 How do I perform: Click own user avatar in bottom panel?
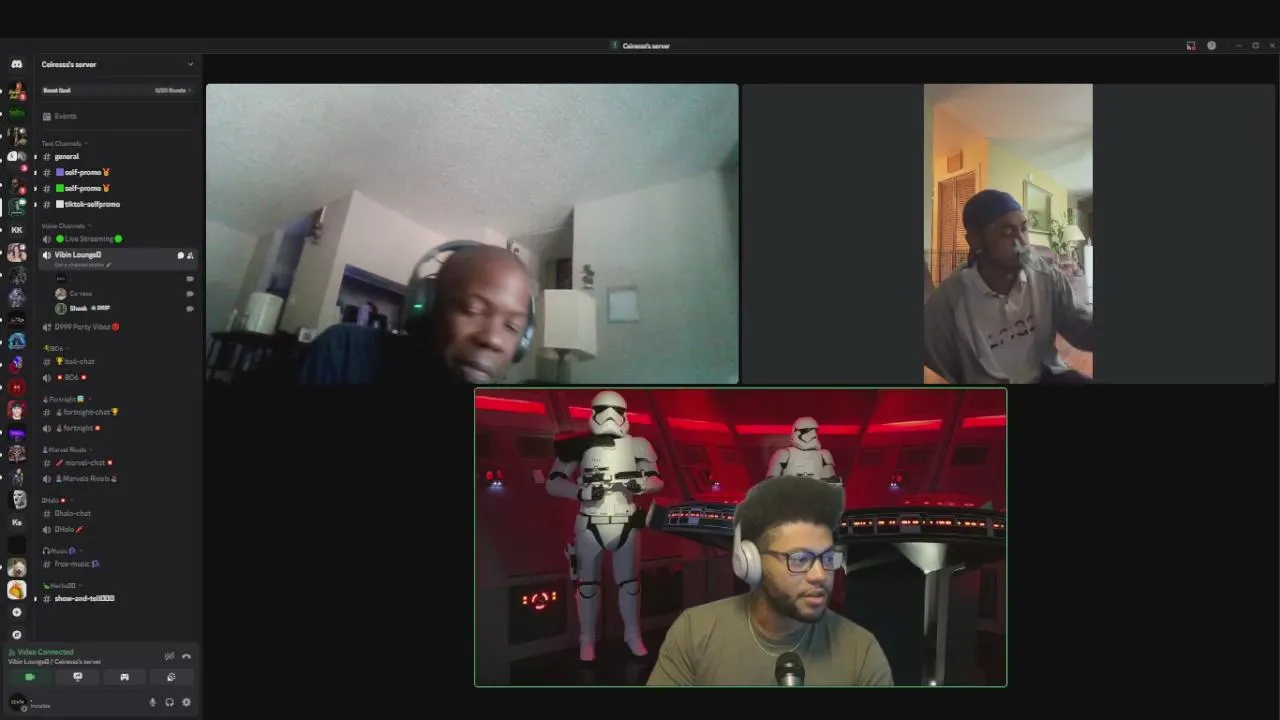(x=17, y=702)
